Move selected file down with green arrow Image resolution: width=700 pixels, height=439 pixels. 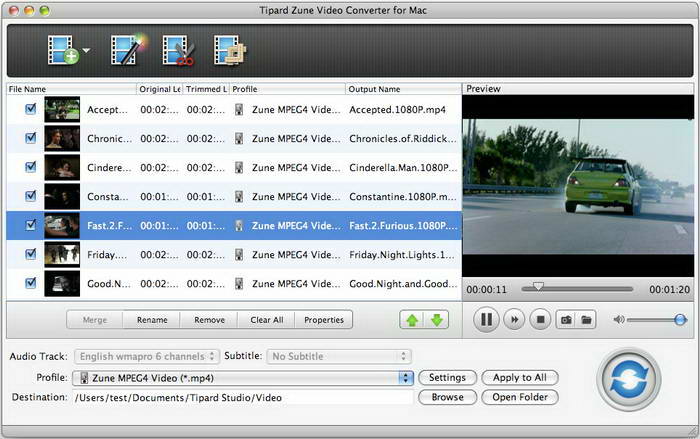[x=437, y=320]
